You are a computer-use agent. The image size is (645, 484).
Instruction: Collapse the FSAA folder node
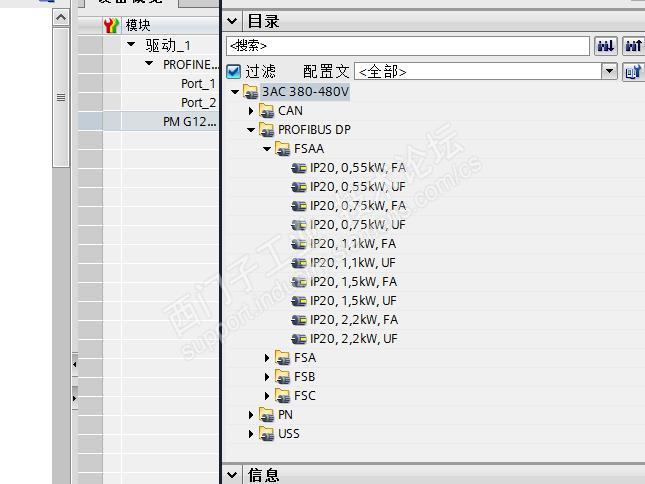tap(267, 149)
